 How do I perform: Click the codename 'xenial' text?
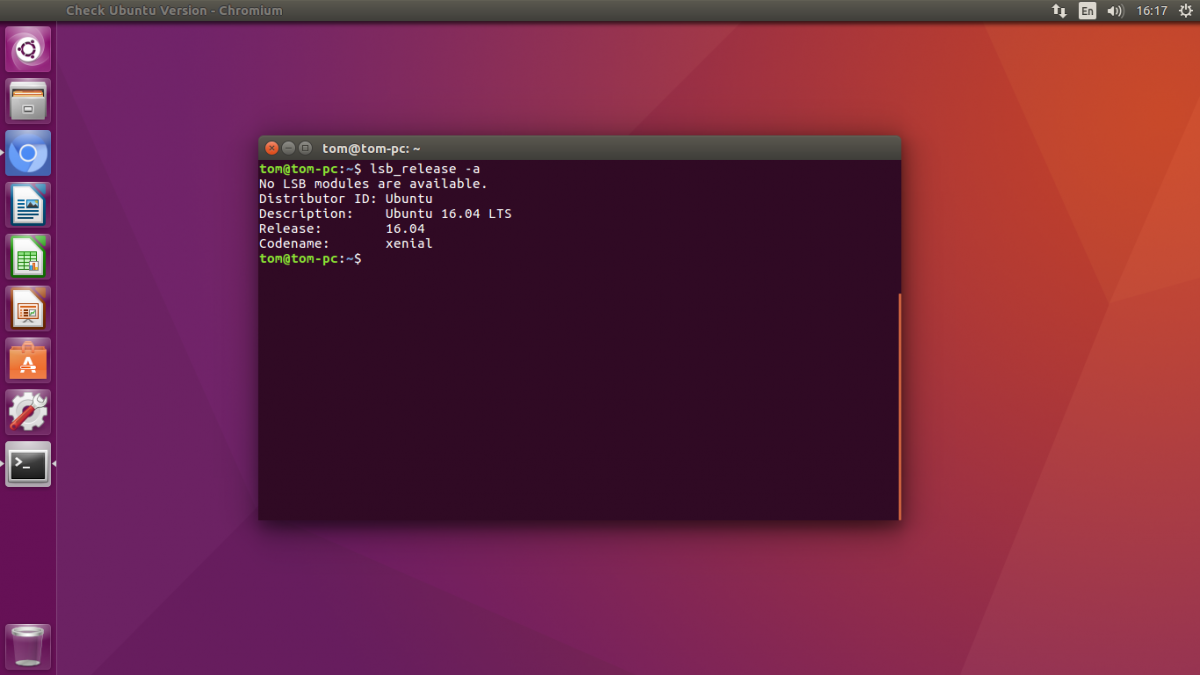pyautogui.click(x=409, y=244)
